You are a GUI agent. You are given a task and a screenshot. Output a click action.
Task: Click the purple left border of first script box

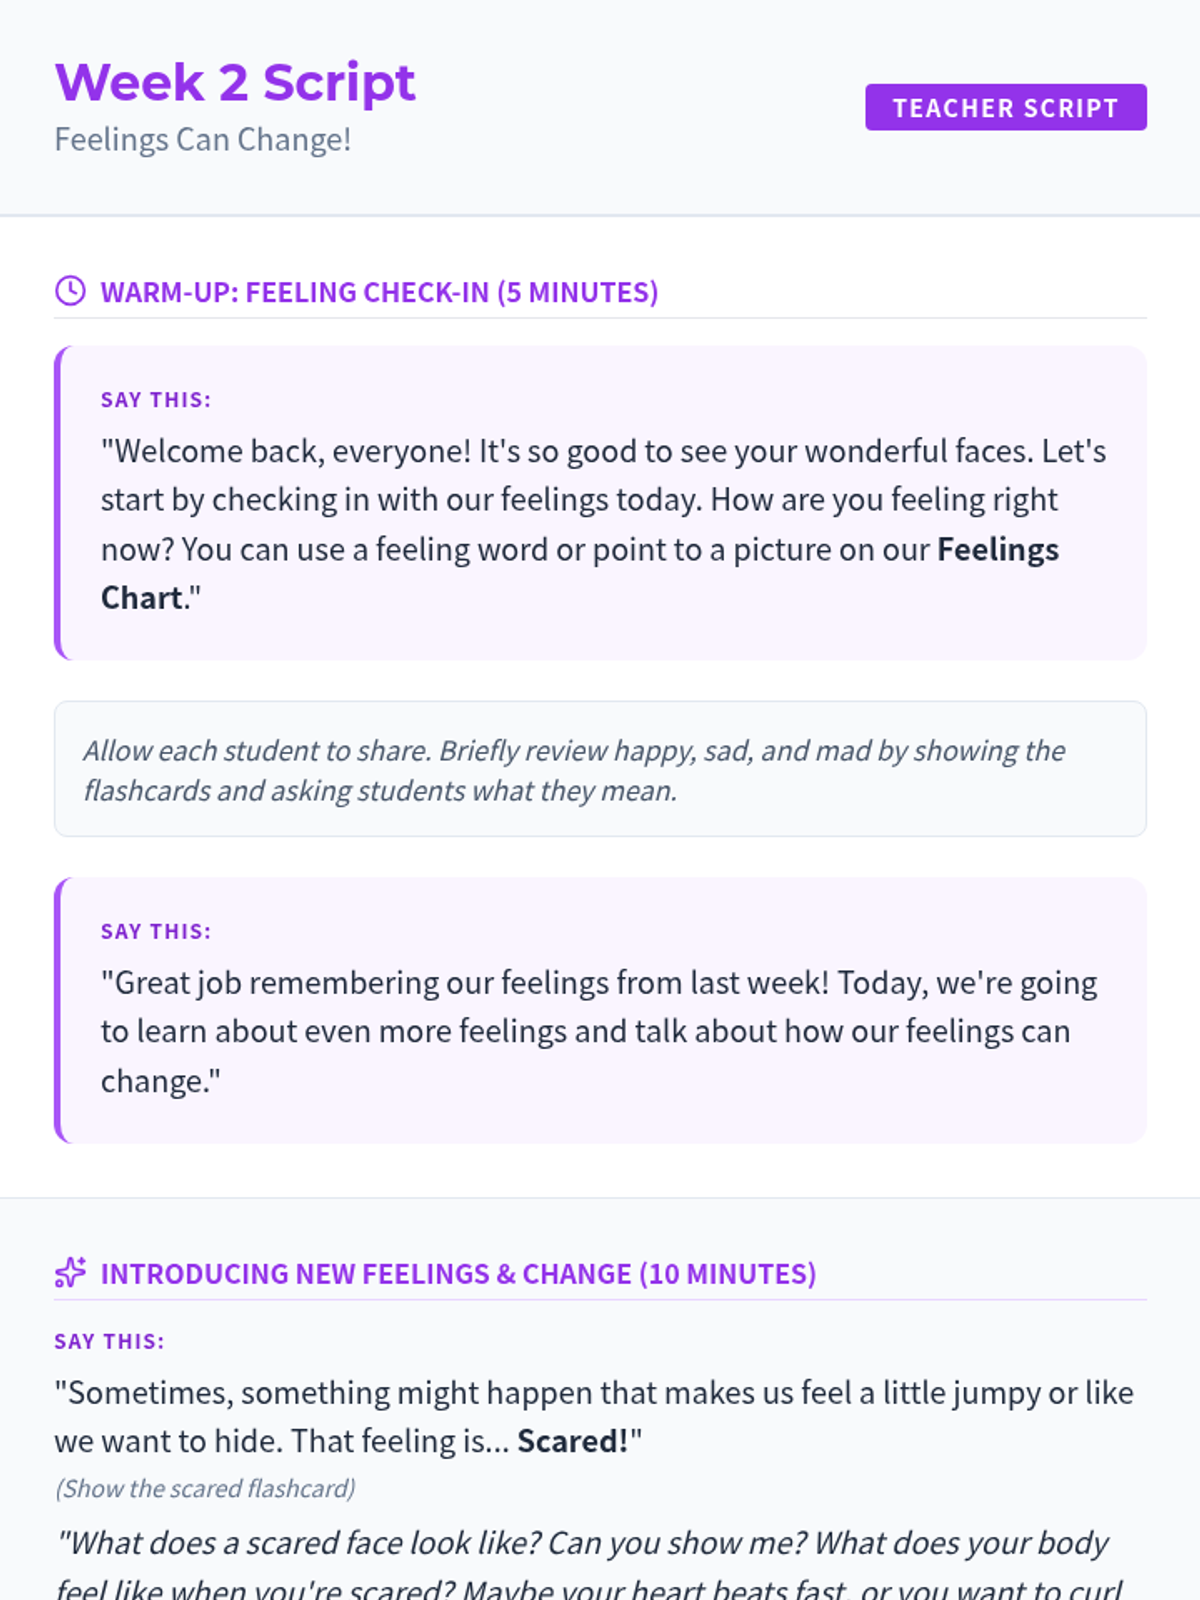coord(58,503)
